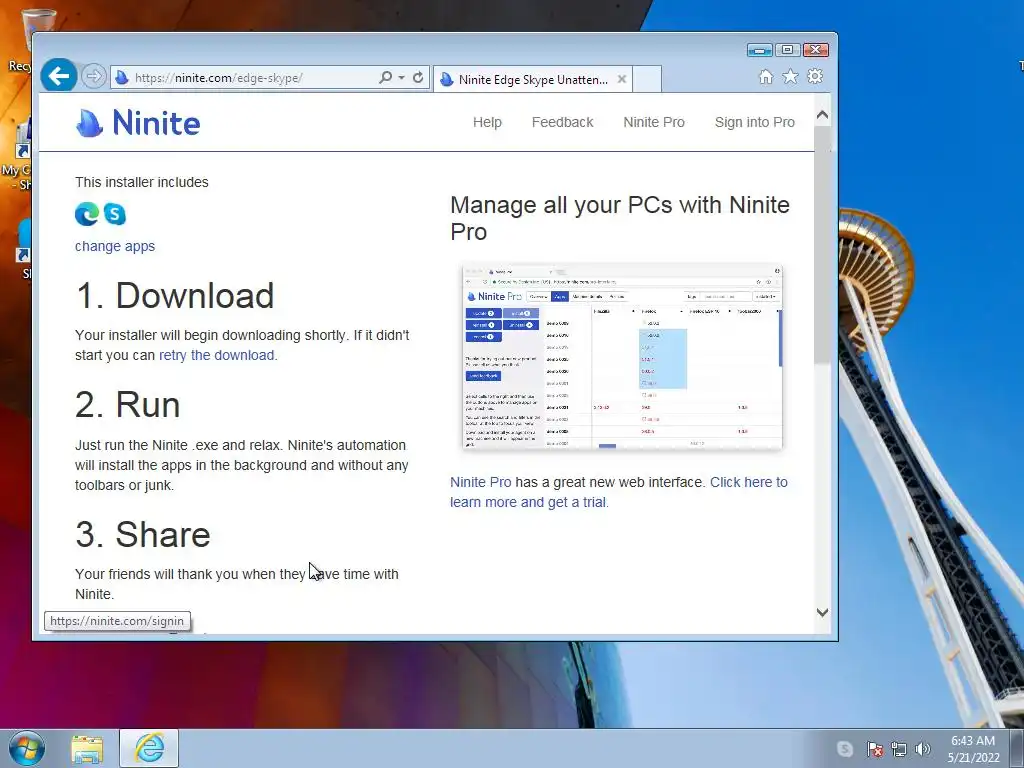This screenshot has height=768, width=1024.
Task: Open the Help page link
Action: [x=487, y=122]
